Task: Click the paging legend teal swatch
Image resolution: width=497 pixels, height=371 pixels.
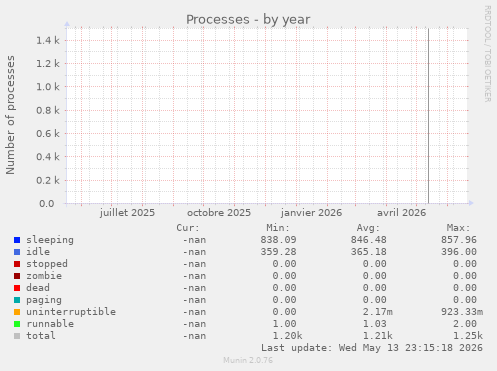Action: 17,300
